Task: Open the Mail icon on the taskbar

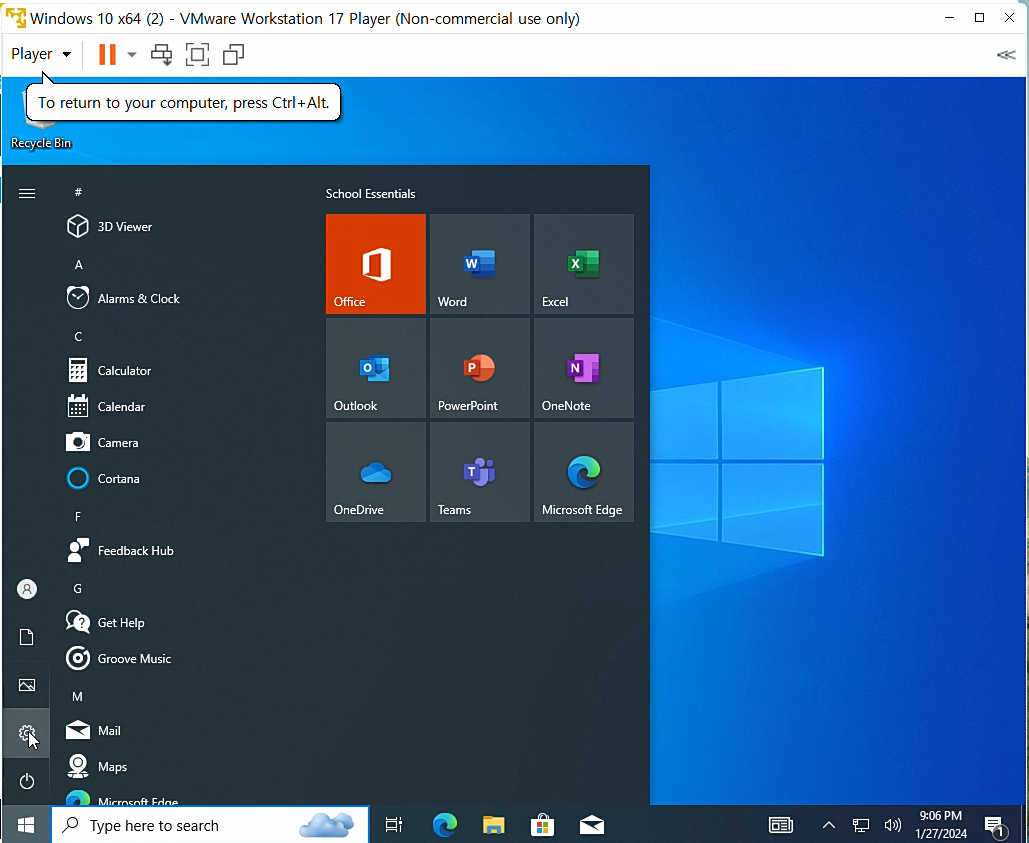Action: click(x=592, y=825)
